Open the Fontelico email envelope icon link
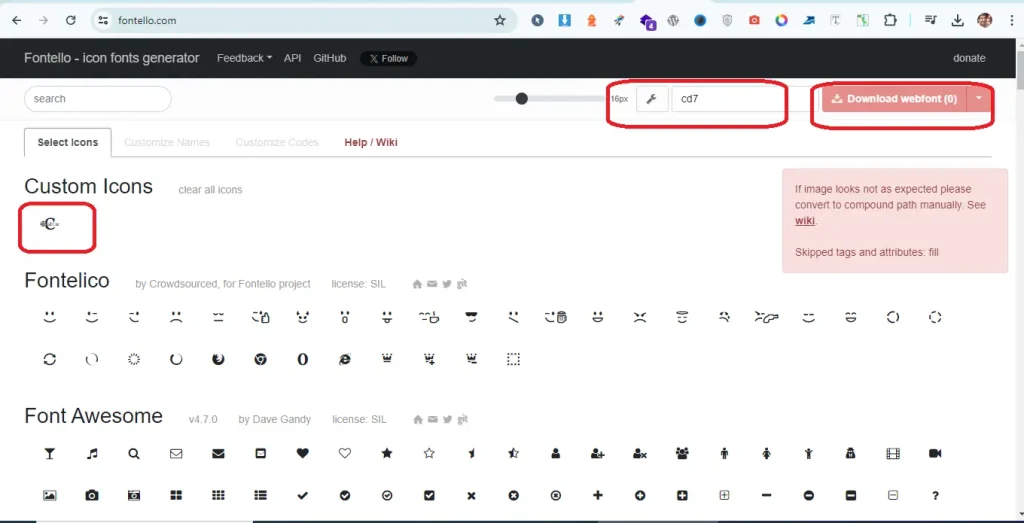 (432, 284)
